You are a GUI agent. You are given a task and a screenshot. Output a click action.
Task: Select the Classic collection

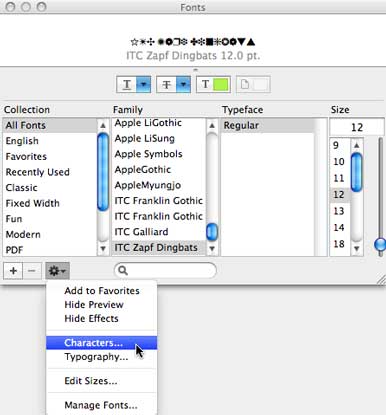click(x=50, y=188)
